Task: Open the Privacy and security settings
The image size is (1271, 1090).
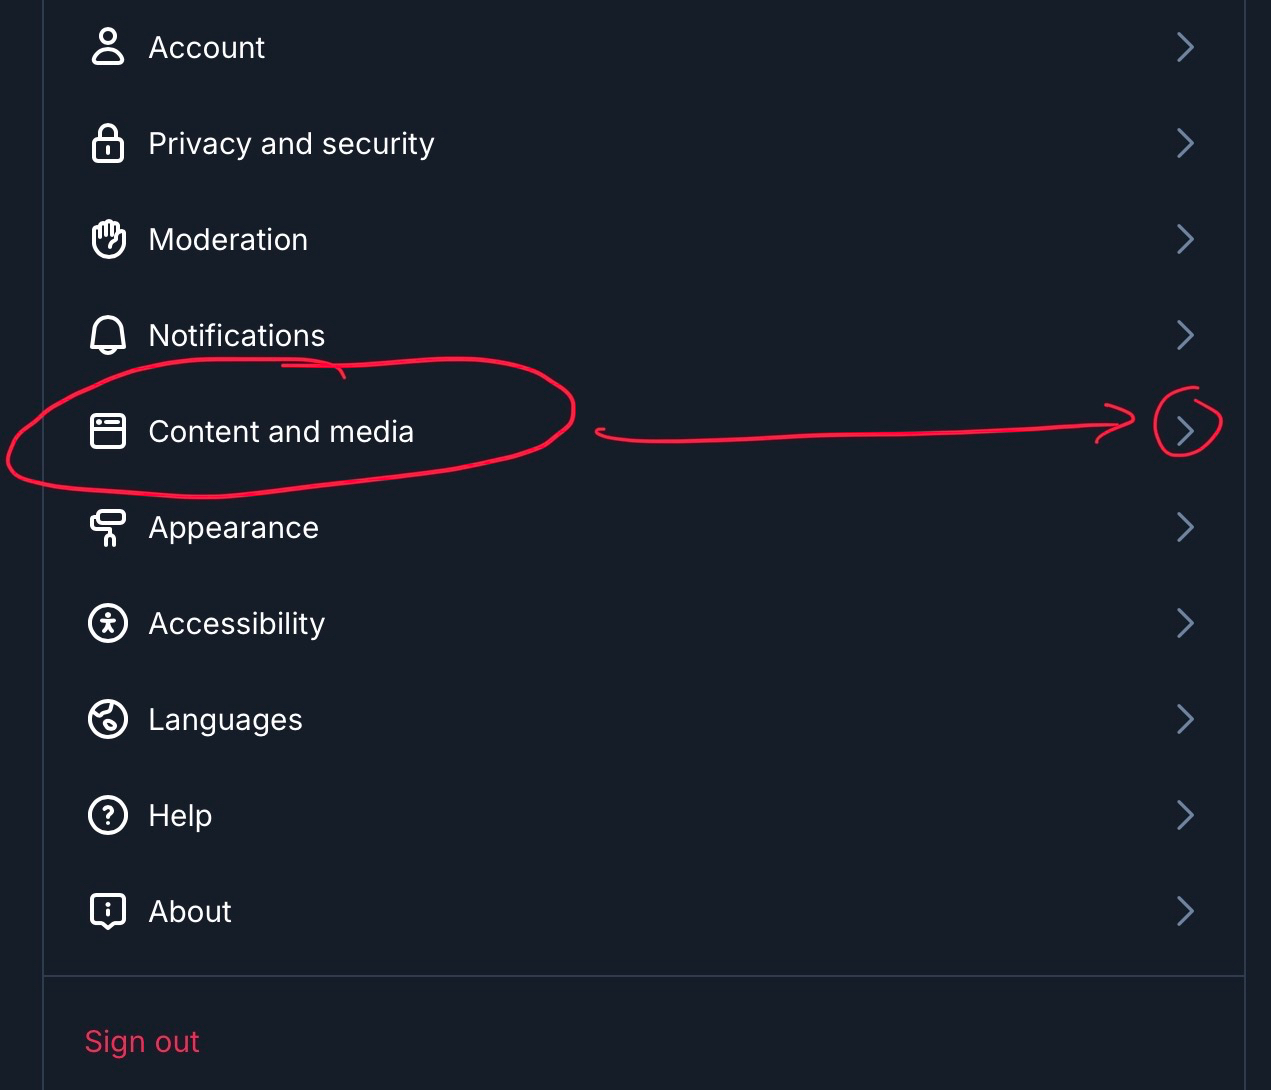Action: click(291, 144)
